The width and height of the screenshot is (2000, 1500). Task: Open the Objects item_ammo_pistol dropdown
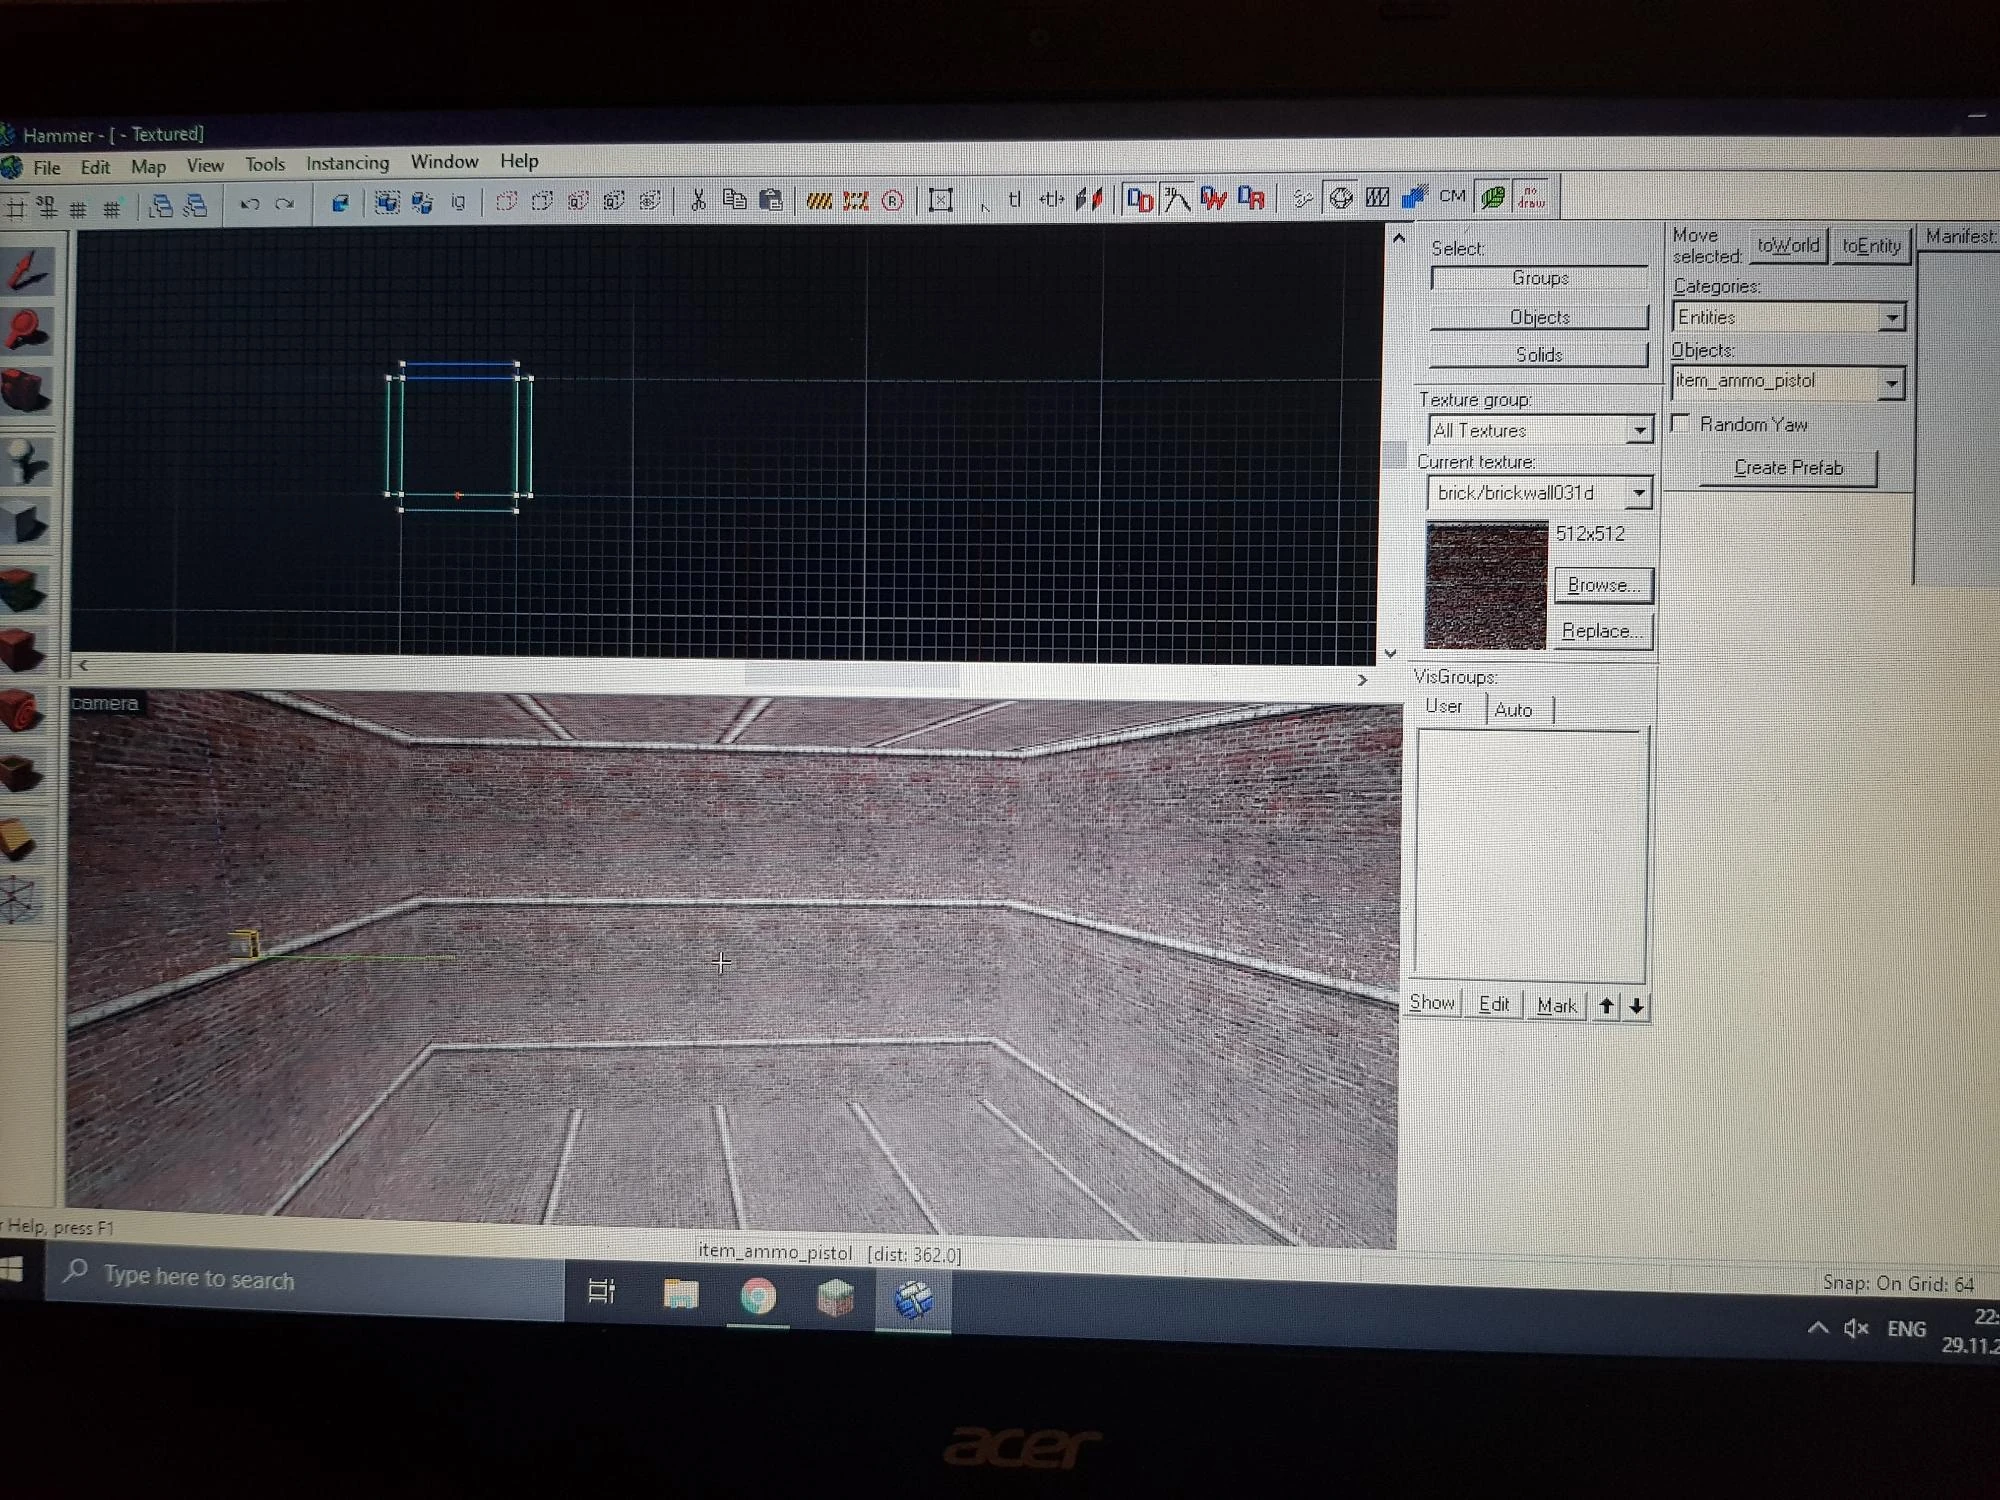pos(1890,383)
